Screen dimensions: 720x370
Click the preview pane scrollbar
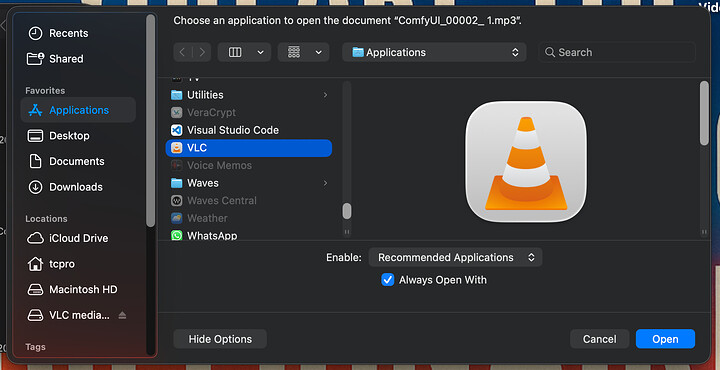coord(704,113)
